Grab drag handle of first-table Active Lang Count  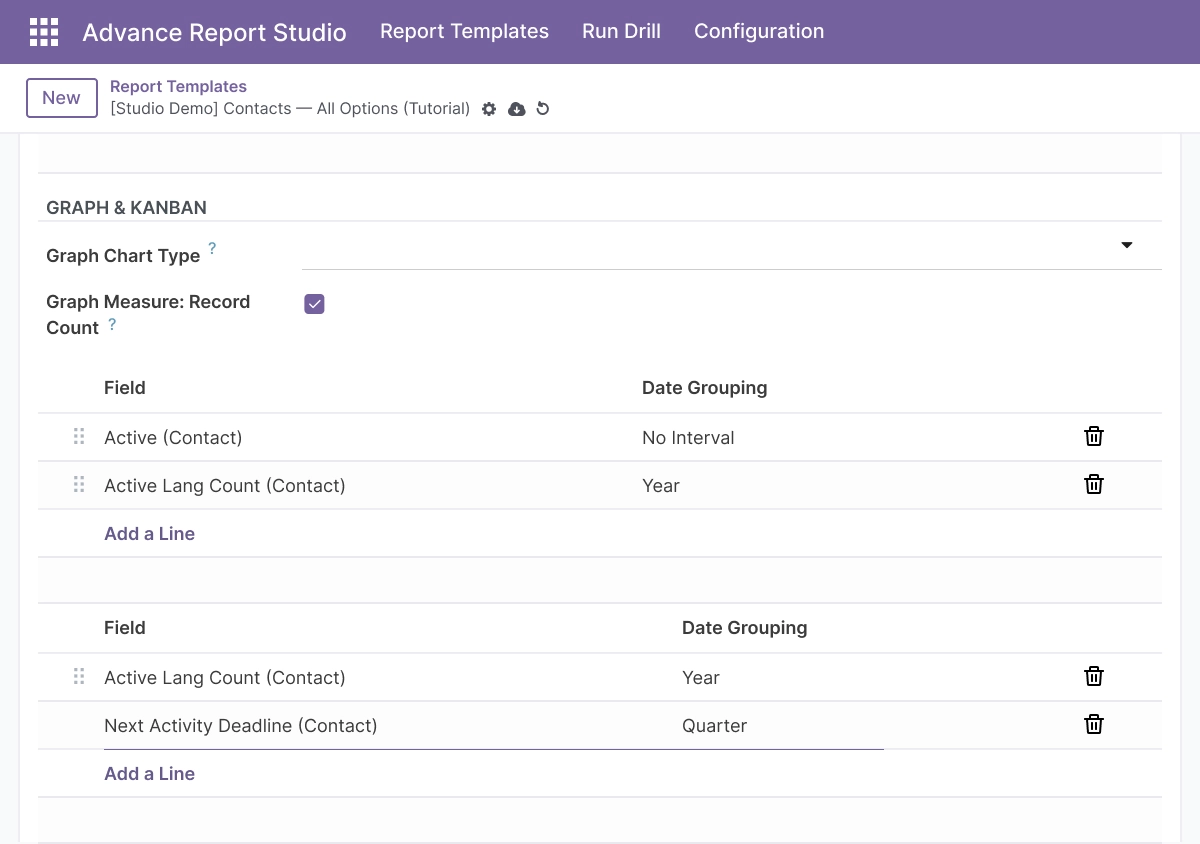click(79, 485)
